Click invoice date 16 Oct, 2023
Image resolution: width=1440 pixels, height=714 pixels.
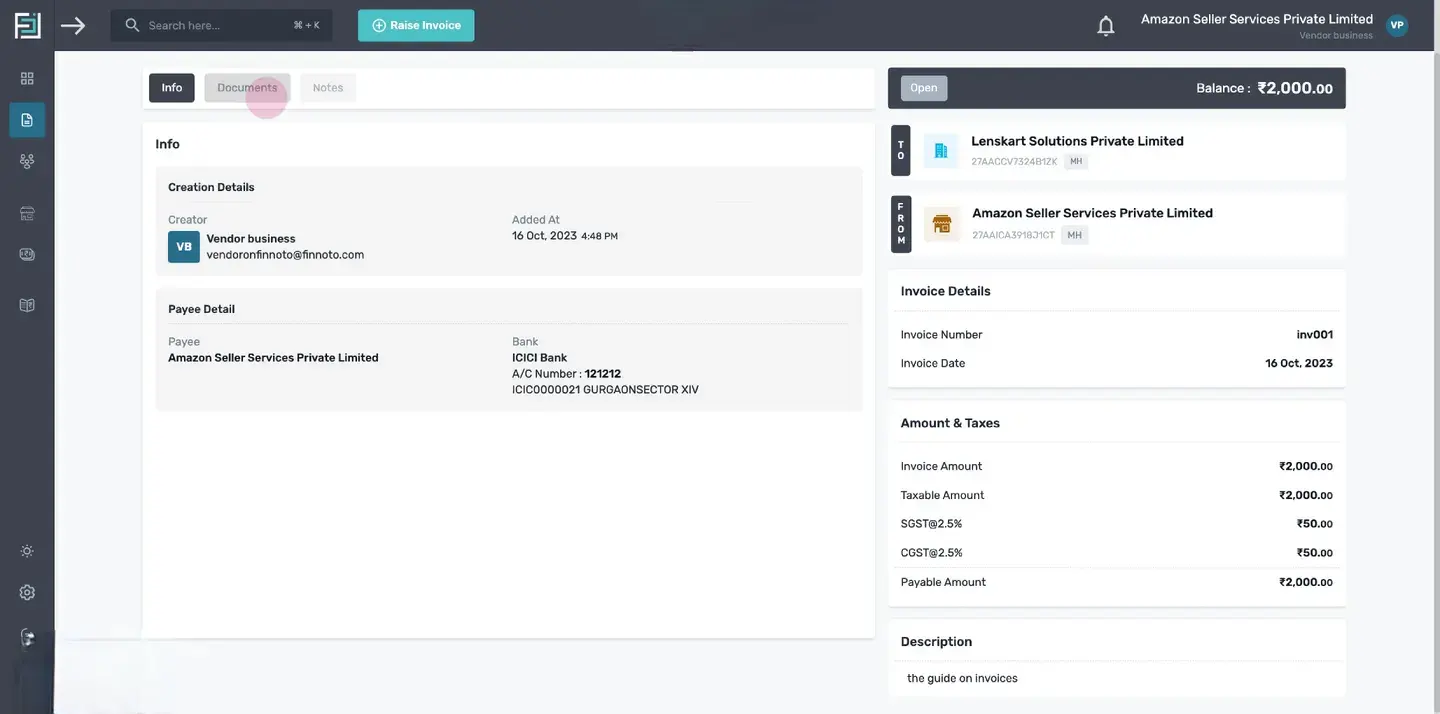1299,364
